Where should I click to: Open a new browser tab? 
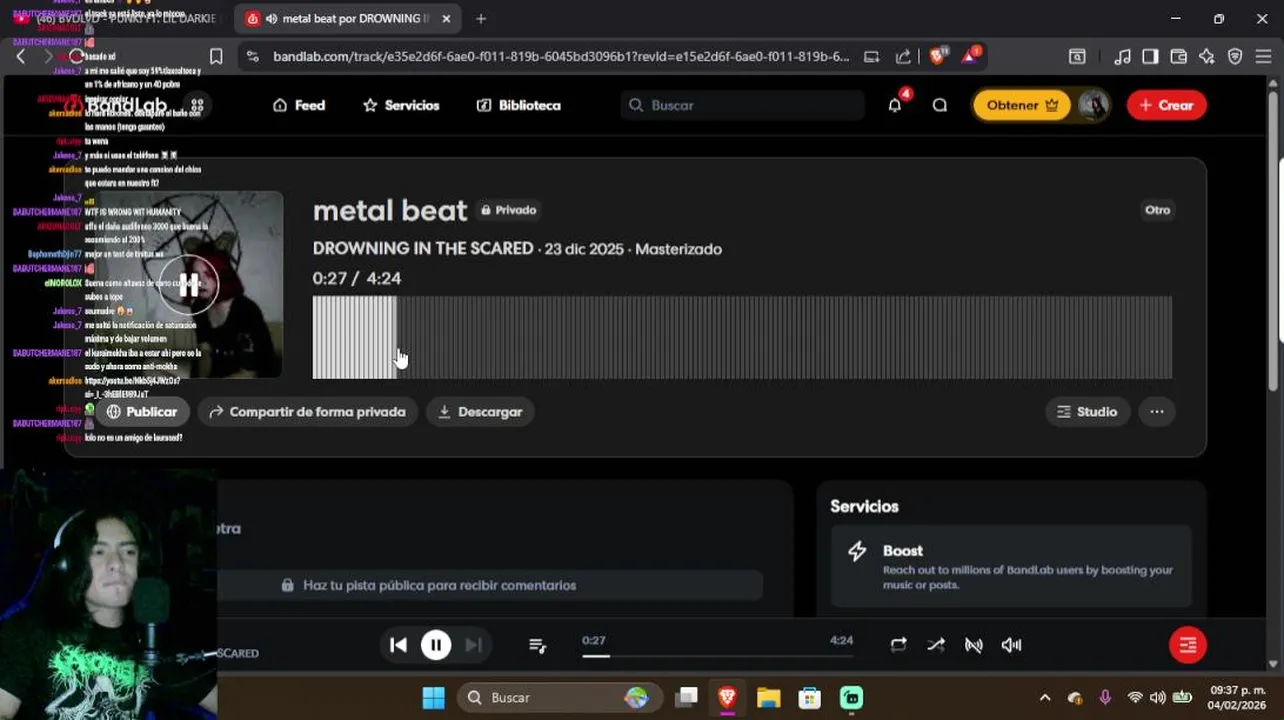[481, 19]
